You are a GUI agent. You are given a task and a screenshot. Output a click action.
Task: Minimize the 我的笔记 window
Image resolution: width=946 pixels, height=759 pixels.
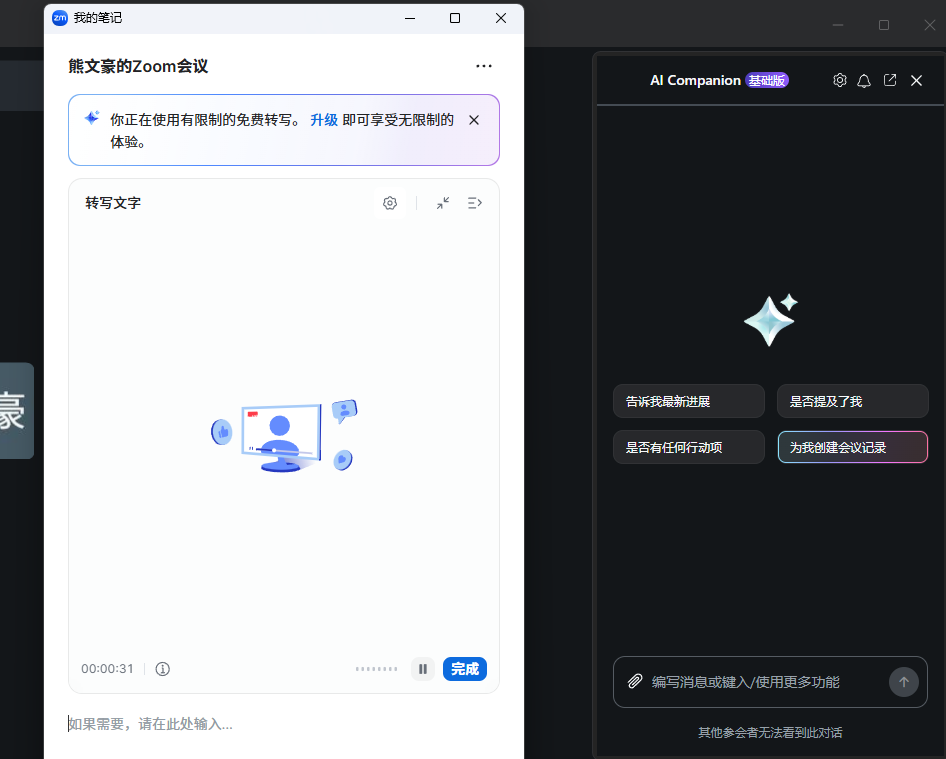[x=410, y=18]
